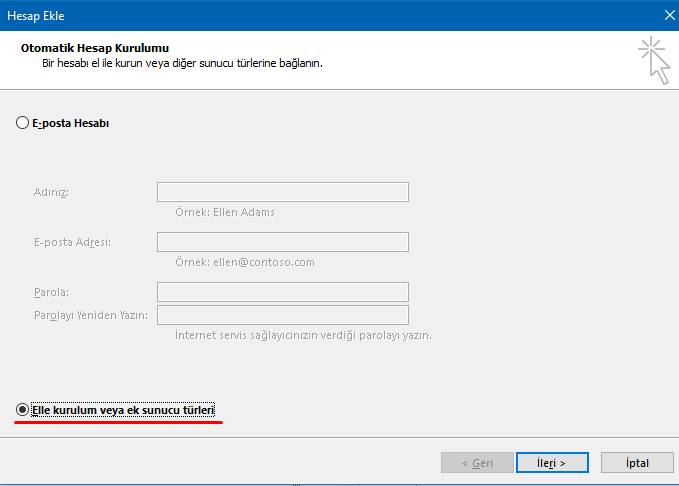Click the Parola label text

tap(52, 292)
